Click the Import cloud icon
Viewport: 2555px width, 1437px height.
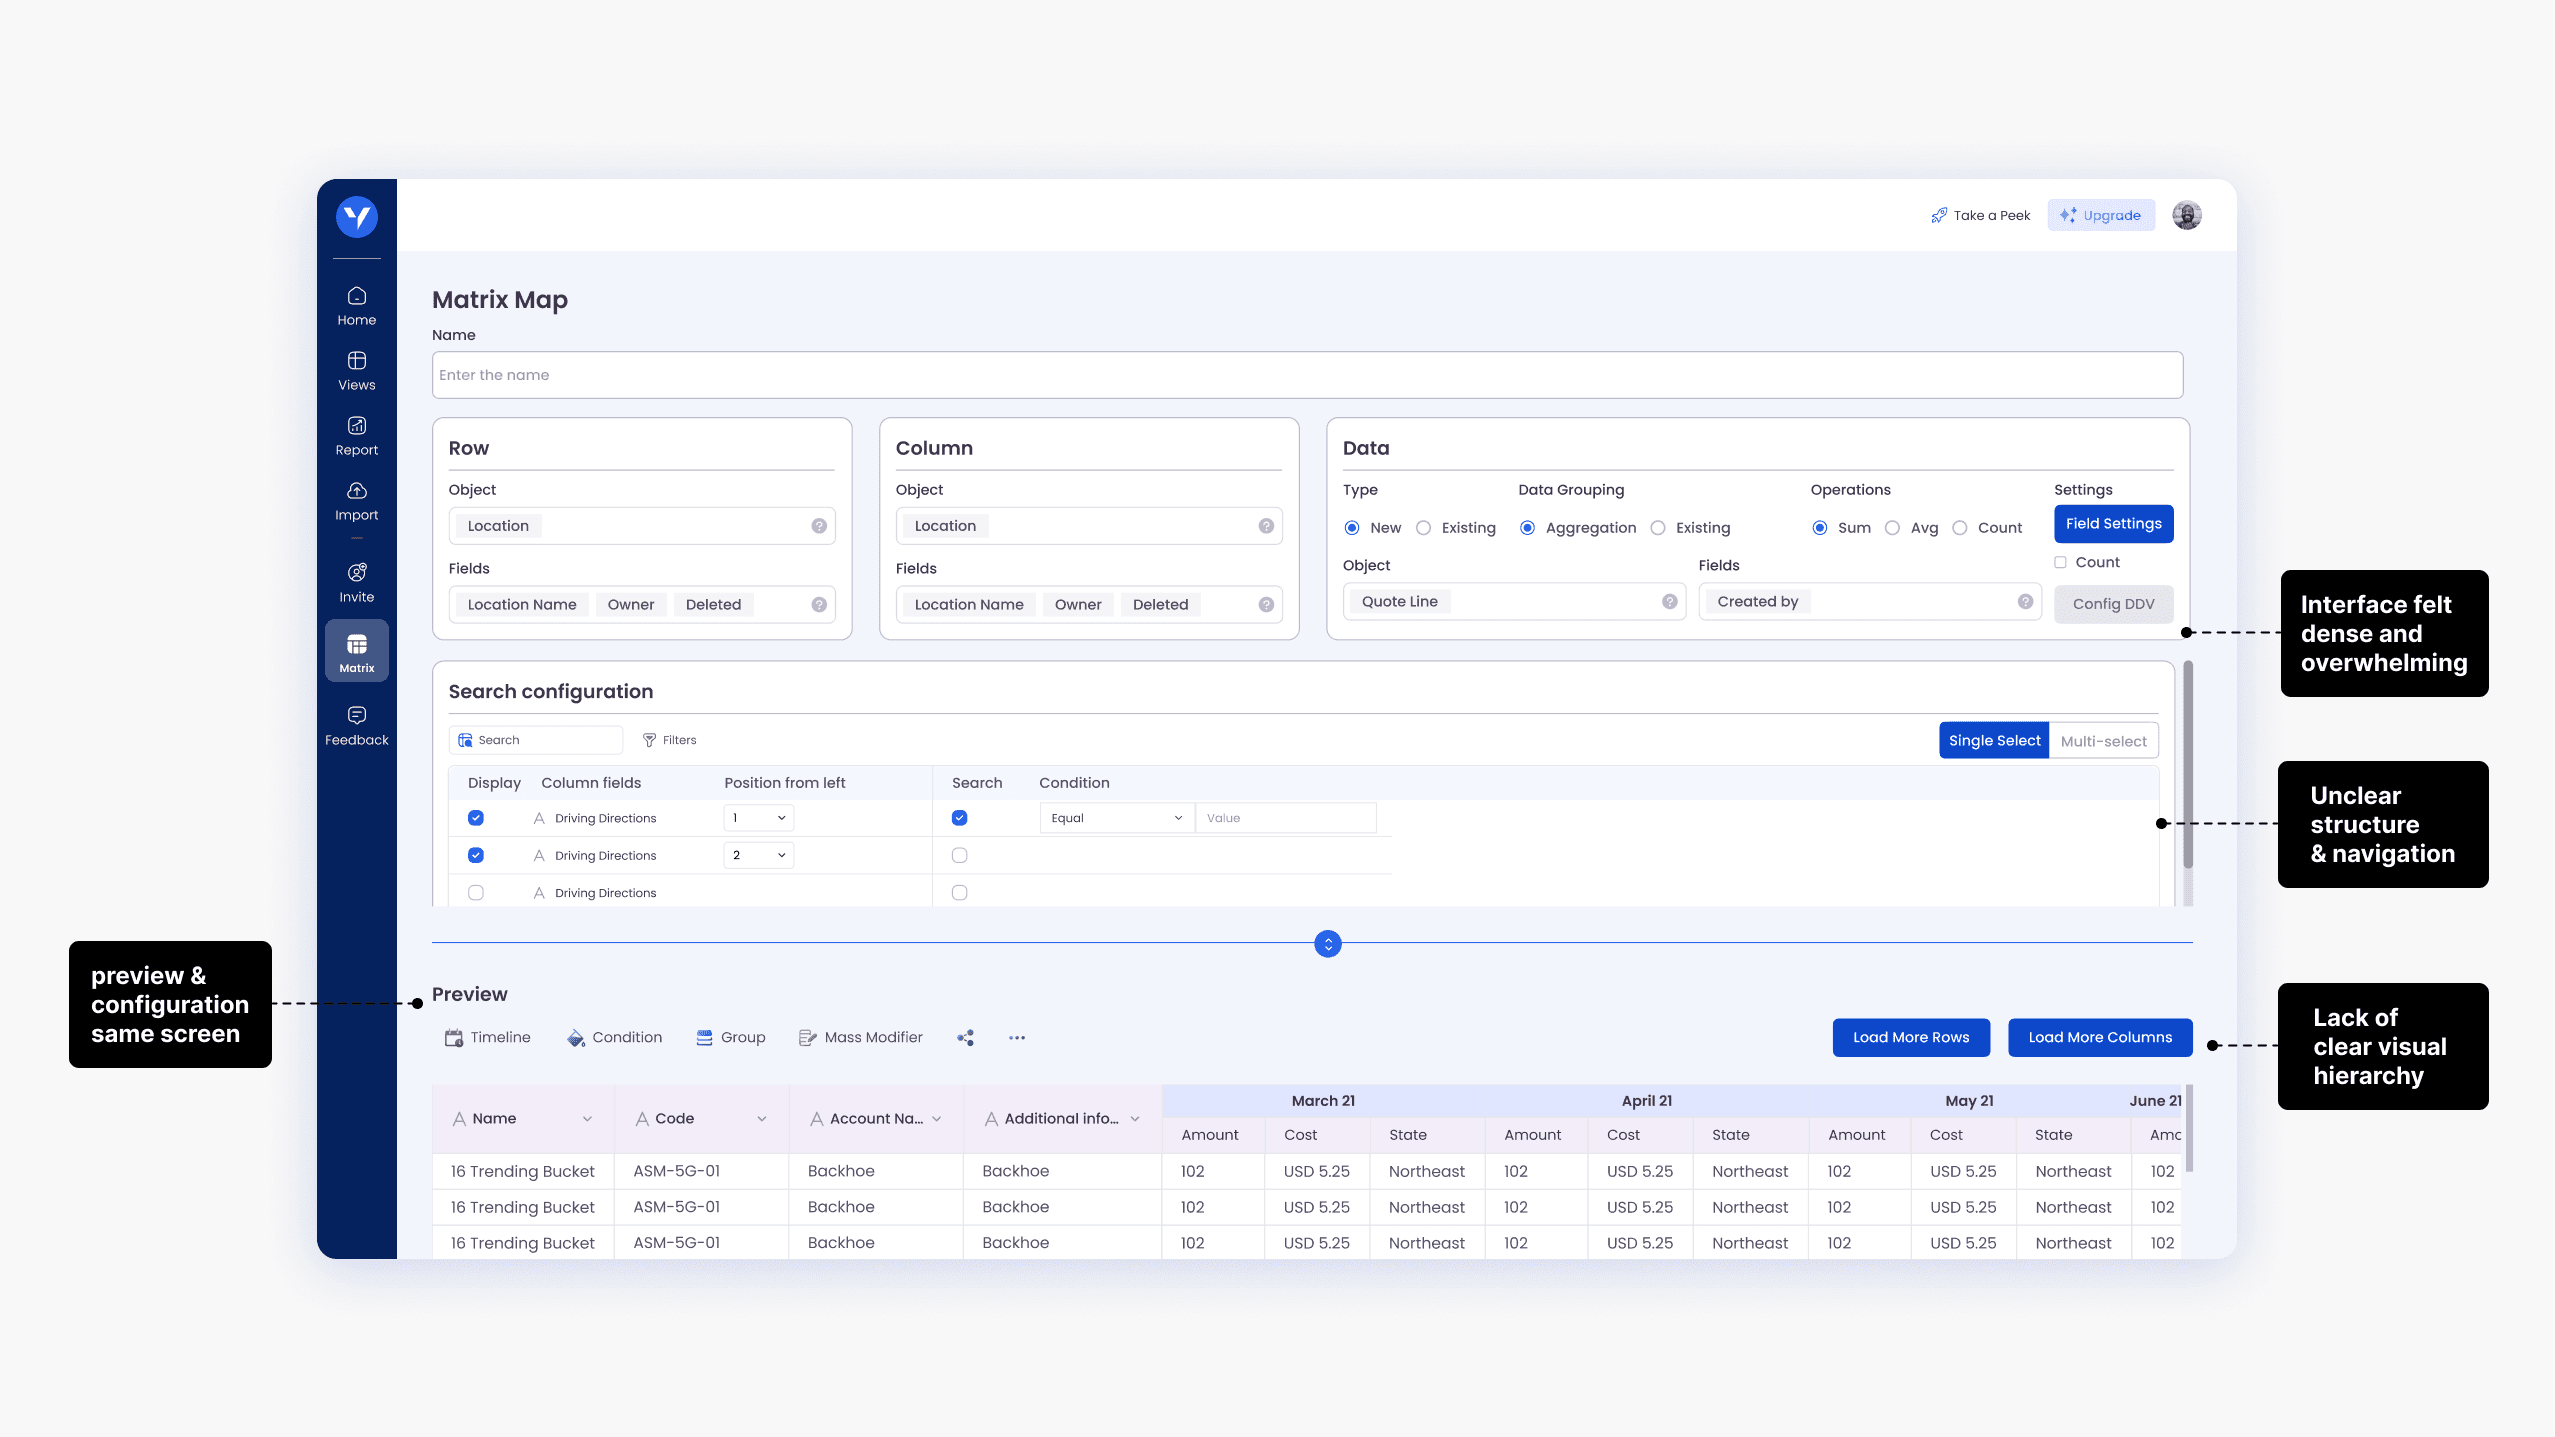pyautogui.click(x=357, y=491)
